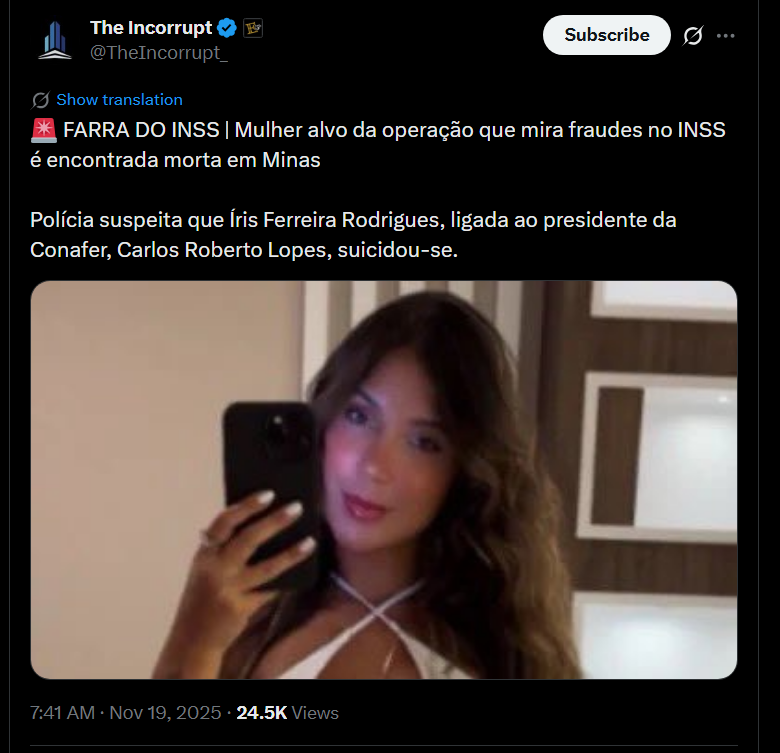Image resolution: width=780 pixels, height=753 pixels.
Task: Click the text suicidou-se ending the post
Action: [x=397, y=250]
